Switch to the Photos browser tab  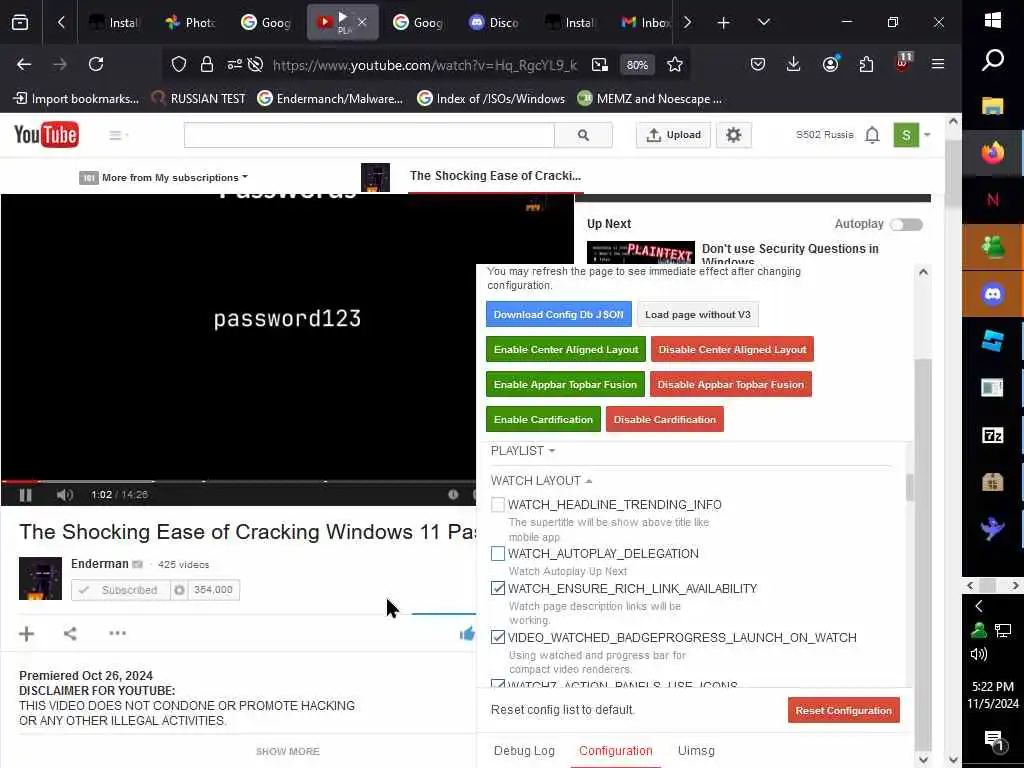[x=191, y=23]
